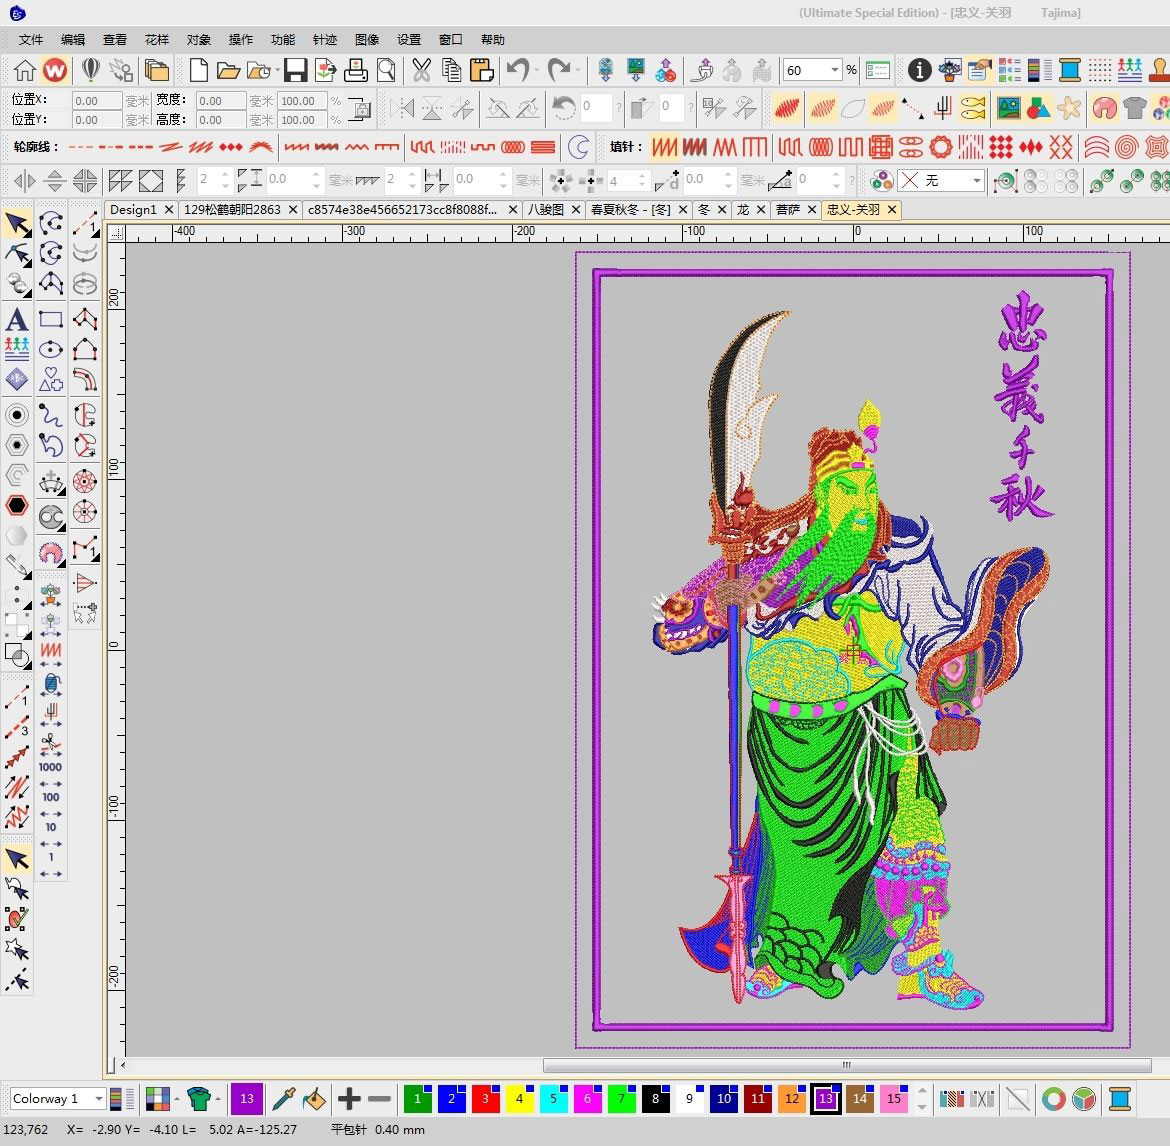Open the 文件 menu
This screenshot has height=1146, width=1170.
(31, 40)
